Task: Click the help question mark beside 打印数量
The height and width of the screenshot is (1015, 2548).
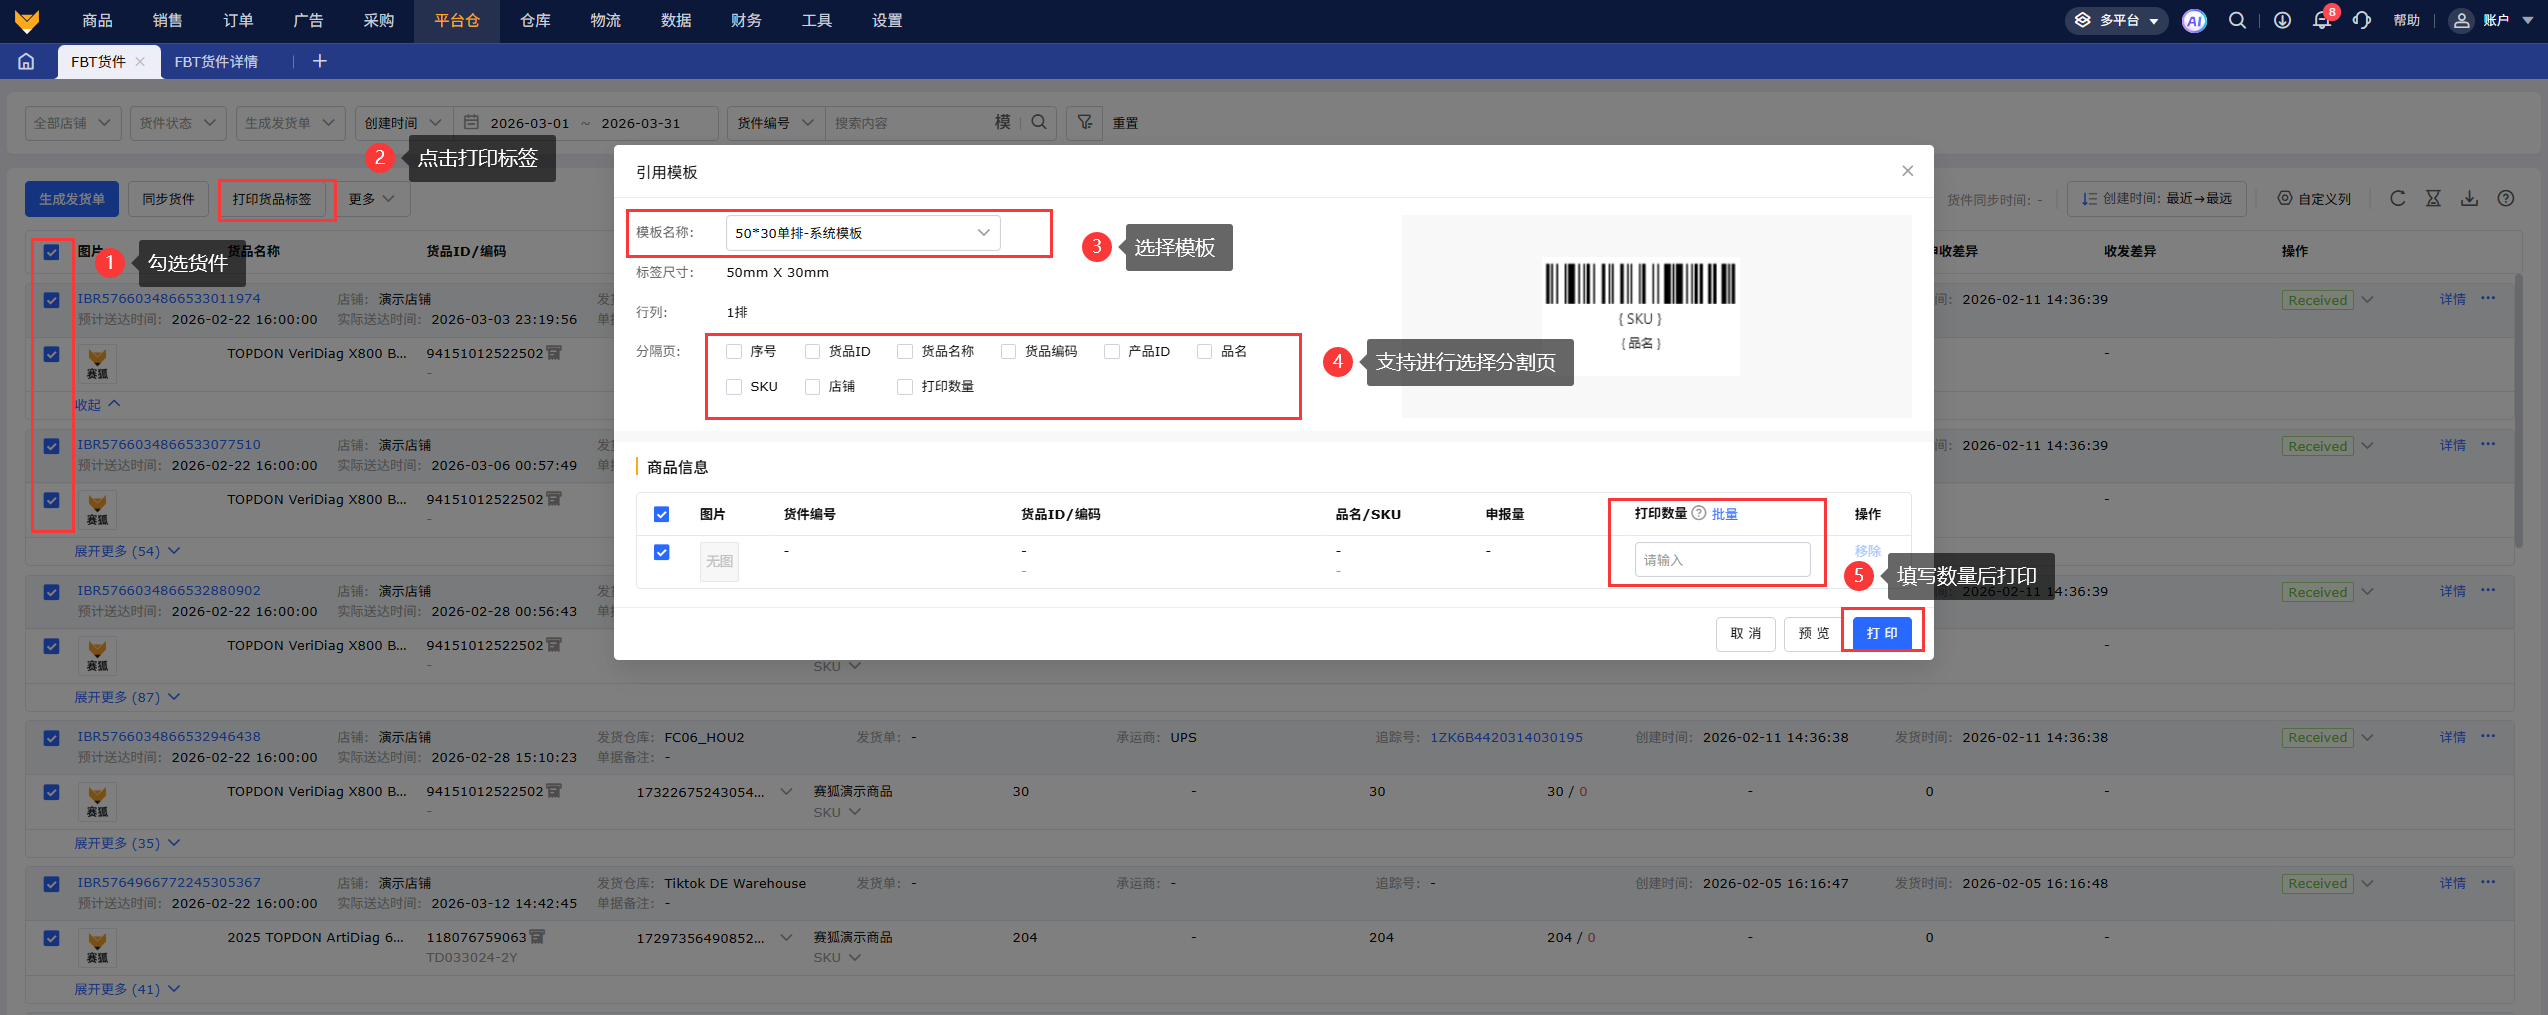Action: tap(1698, 513)
